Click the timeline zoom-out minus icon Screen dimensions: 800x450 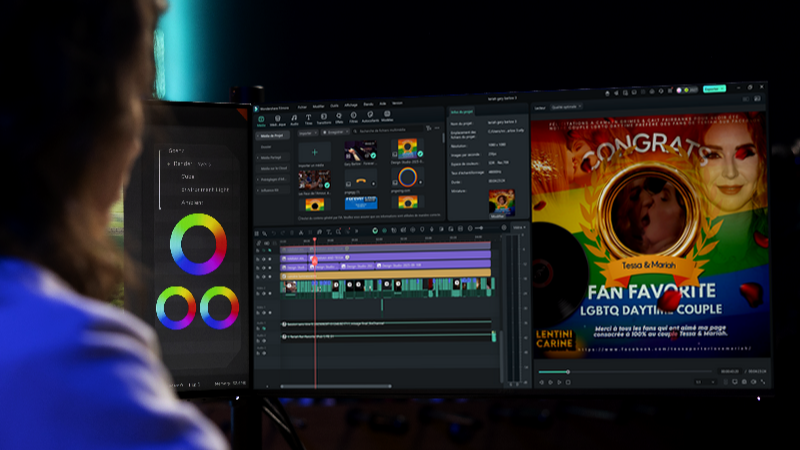tap(470, 228)
